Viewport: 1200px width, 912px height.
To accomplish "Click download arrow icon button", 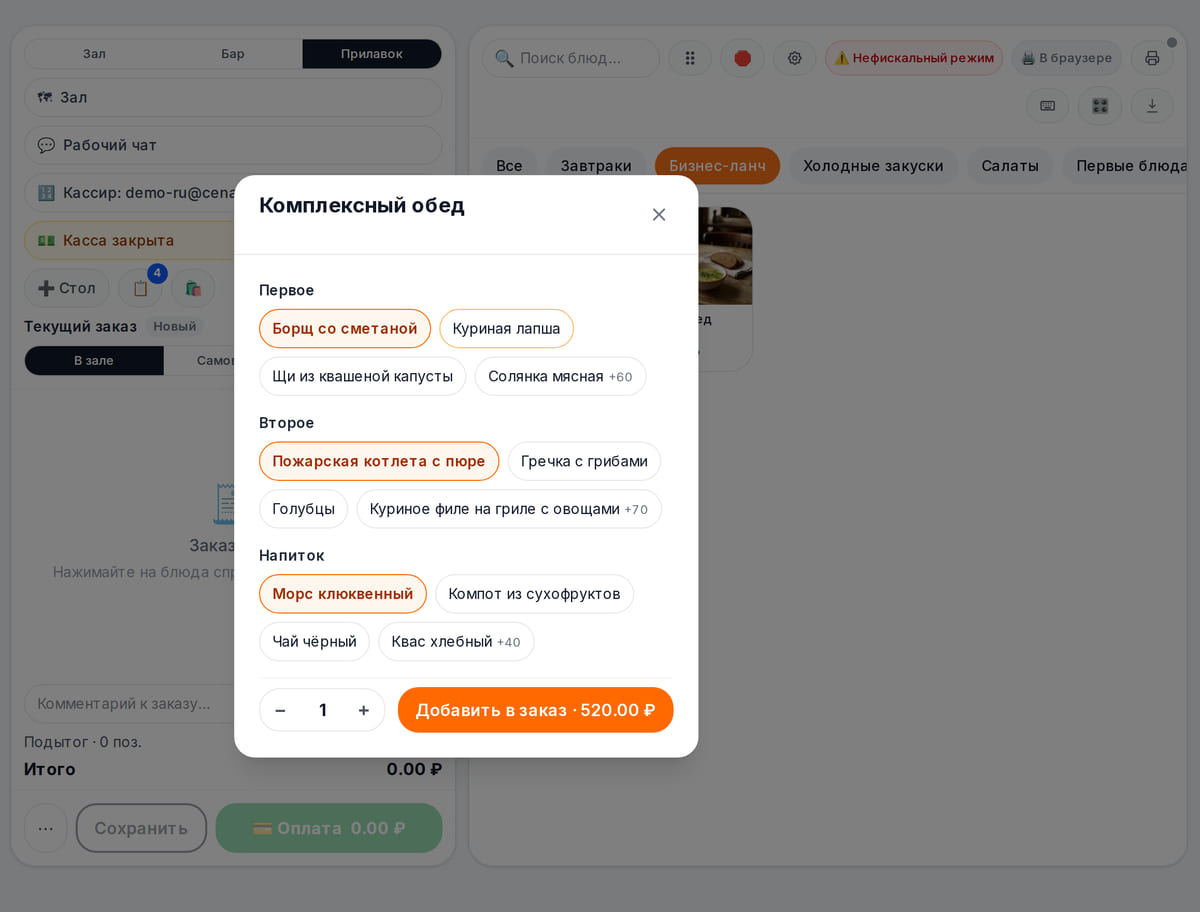I will click(x=1152, y=106).
